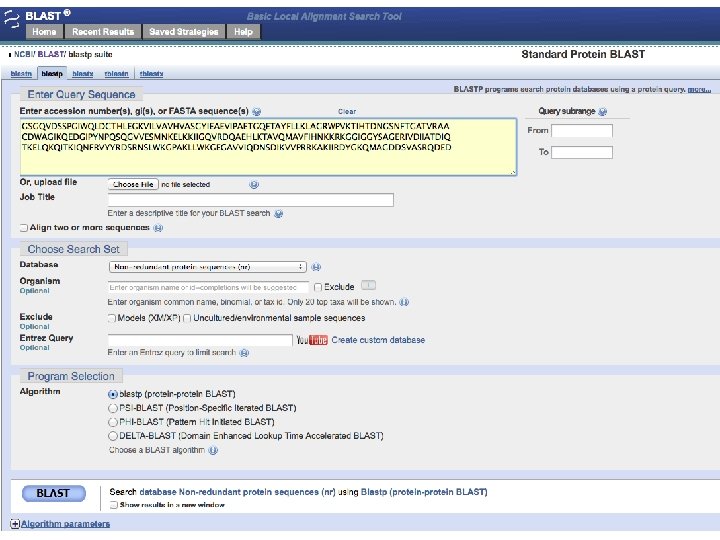Click BLAST breadcrumb link
The image size is (720, 540).
click(x=51, y=54)
